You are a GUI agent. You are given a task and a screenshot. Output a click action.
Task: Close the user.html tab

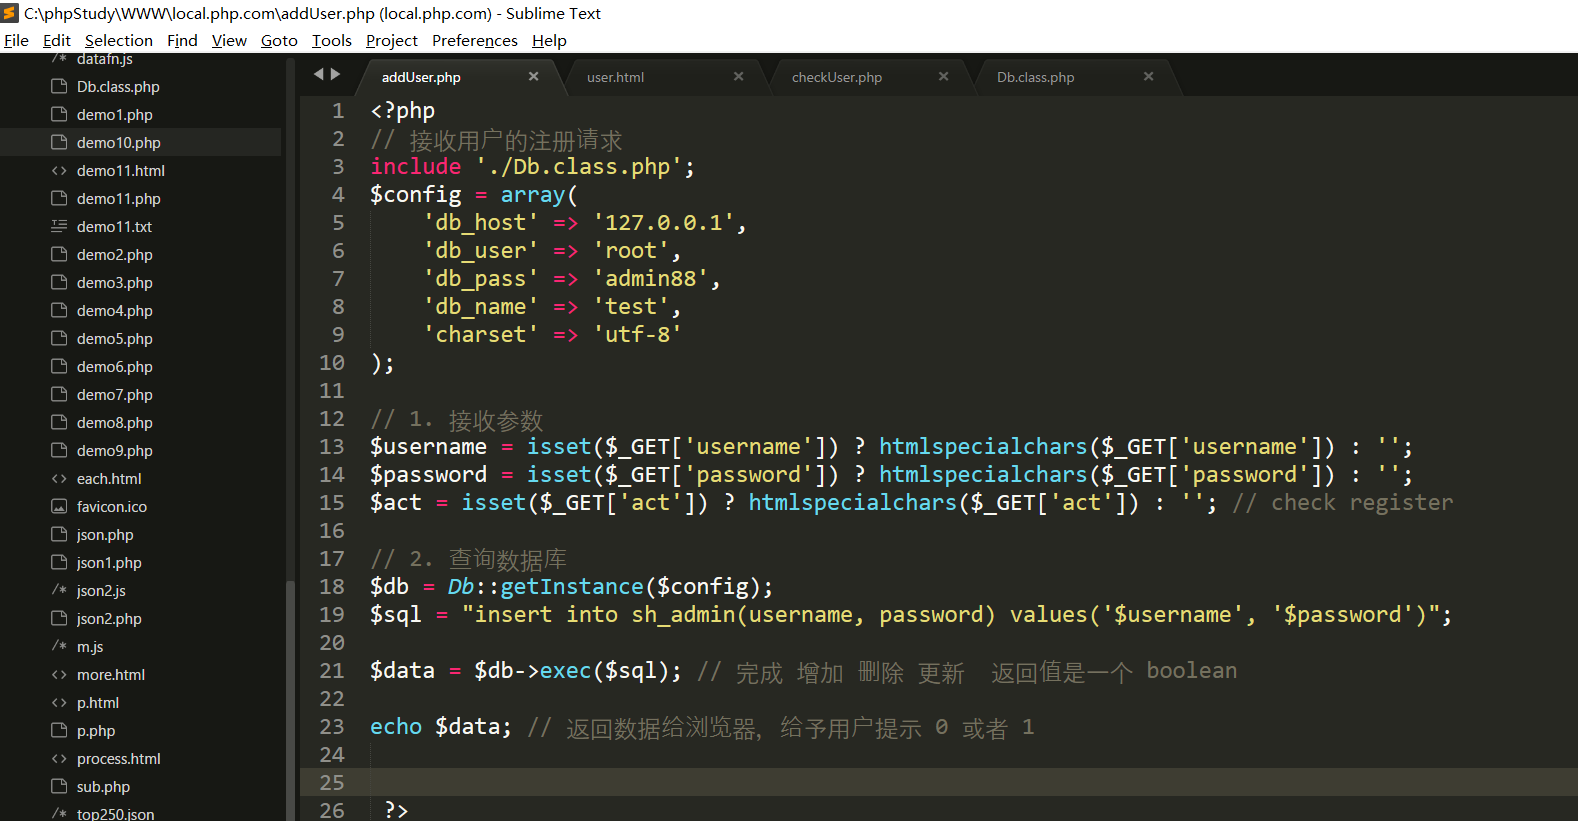[738, 76]
